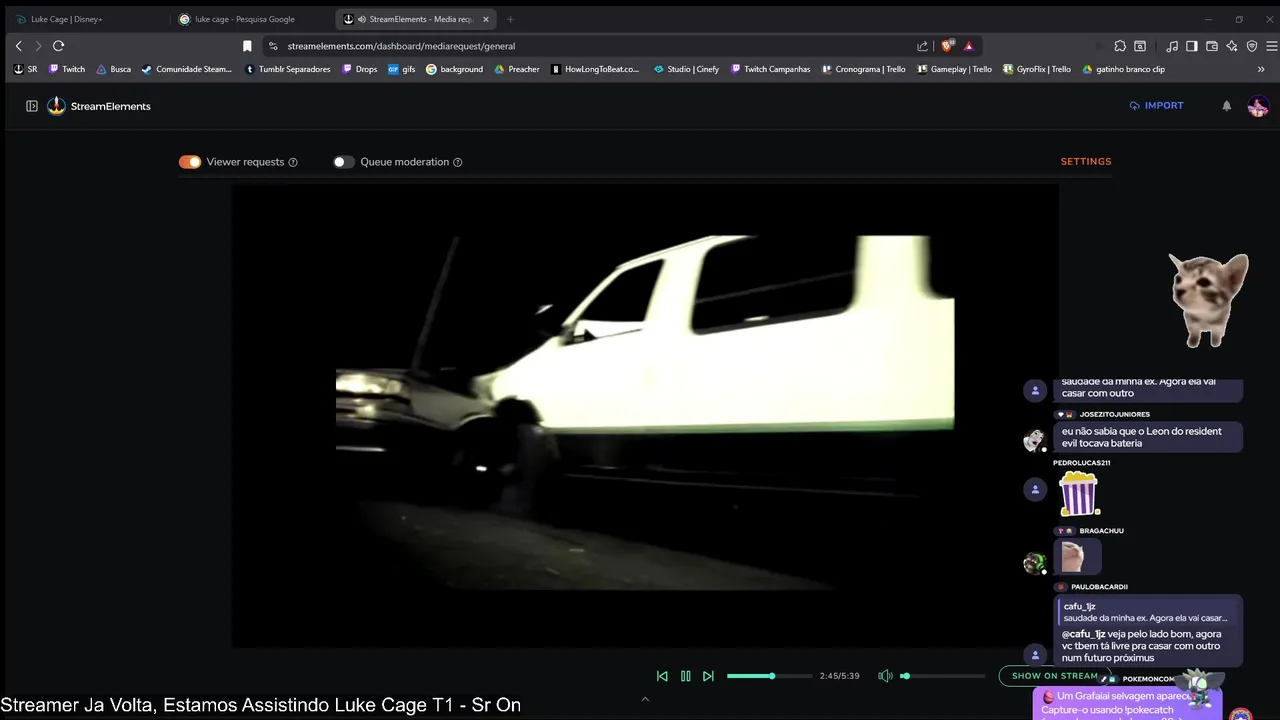
Task: Close the StreamElements browser tab
Action: [x=486, y=19]
